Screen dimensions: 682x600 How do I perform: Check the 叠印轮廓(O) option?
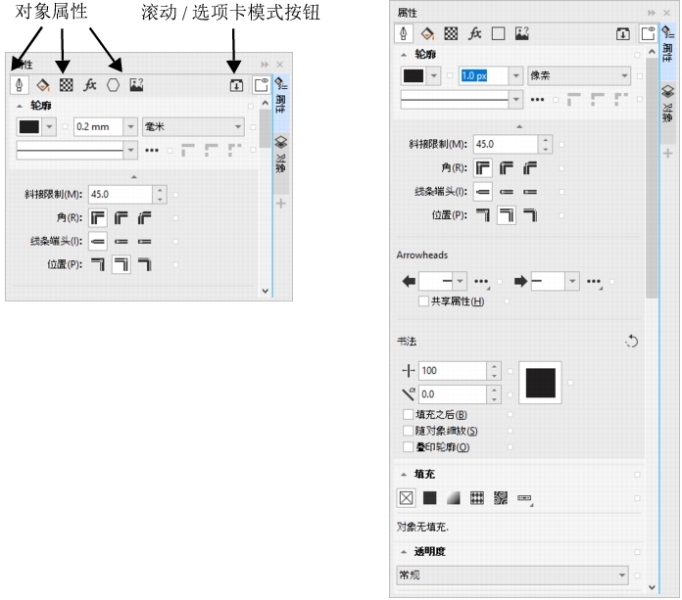408,446
